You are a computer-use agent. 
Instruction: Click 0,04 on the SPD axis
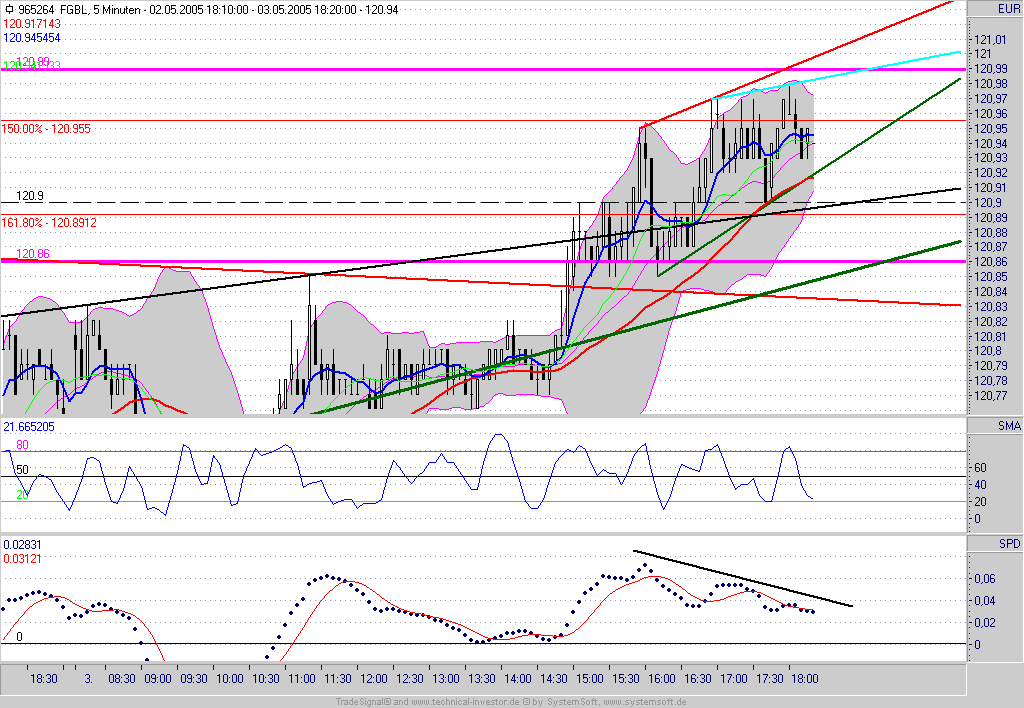(x=985, y=601)
